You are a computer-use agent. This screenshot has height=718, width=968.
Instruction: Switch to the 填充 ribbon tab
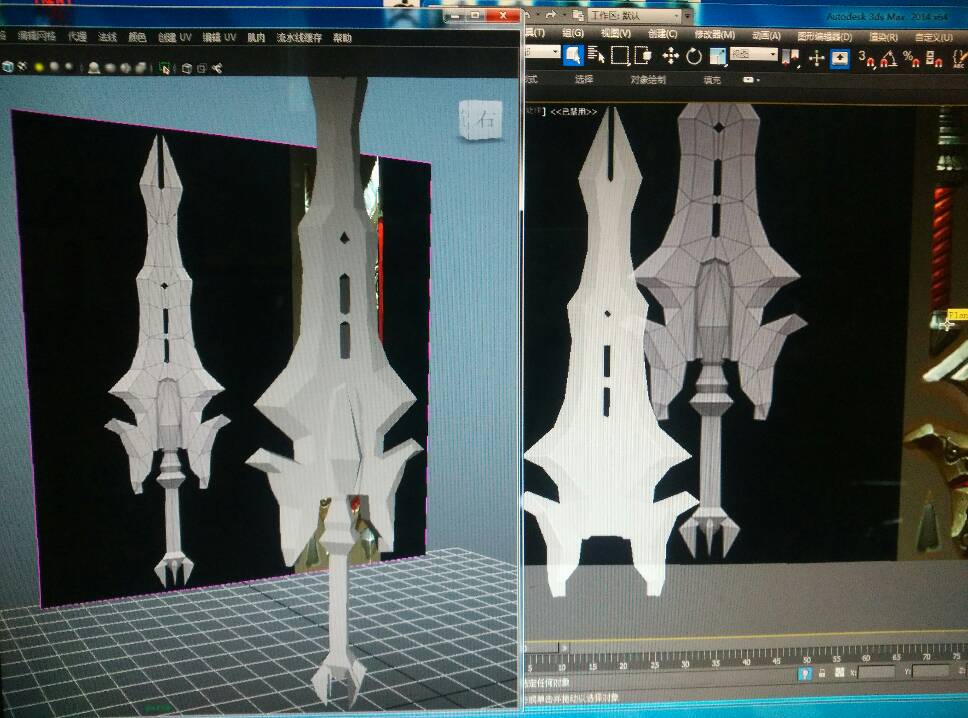(x=712, y=80)
